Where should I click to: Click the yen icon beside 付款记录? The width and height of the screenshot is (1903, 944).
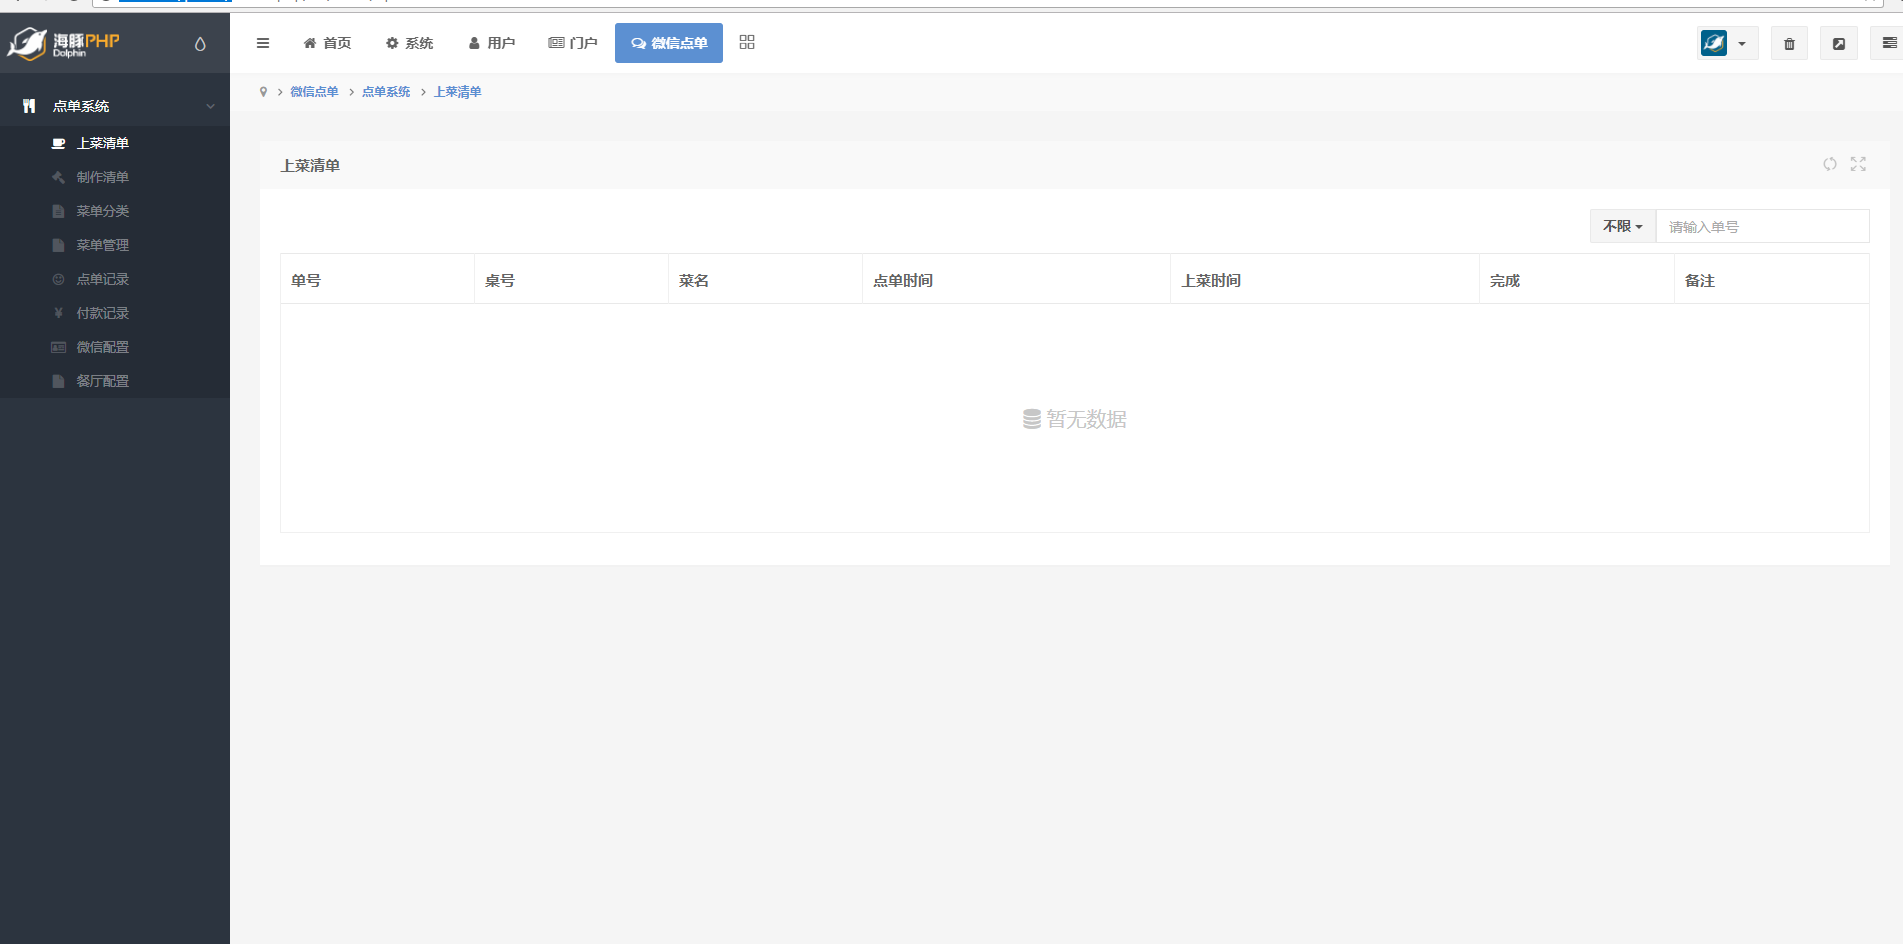coord(59,313)
